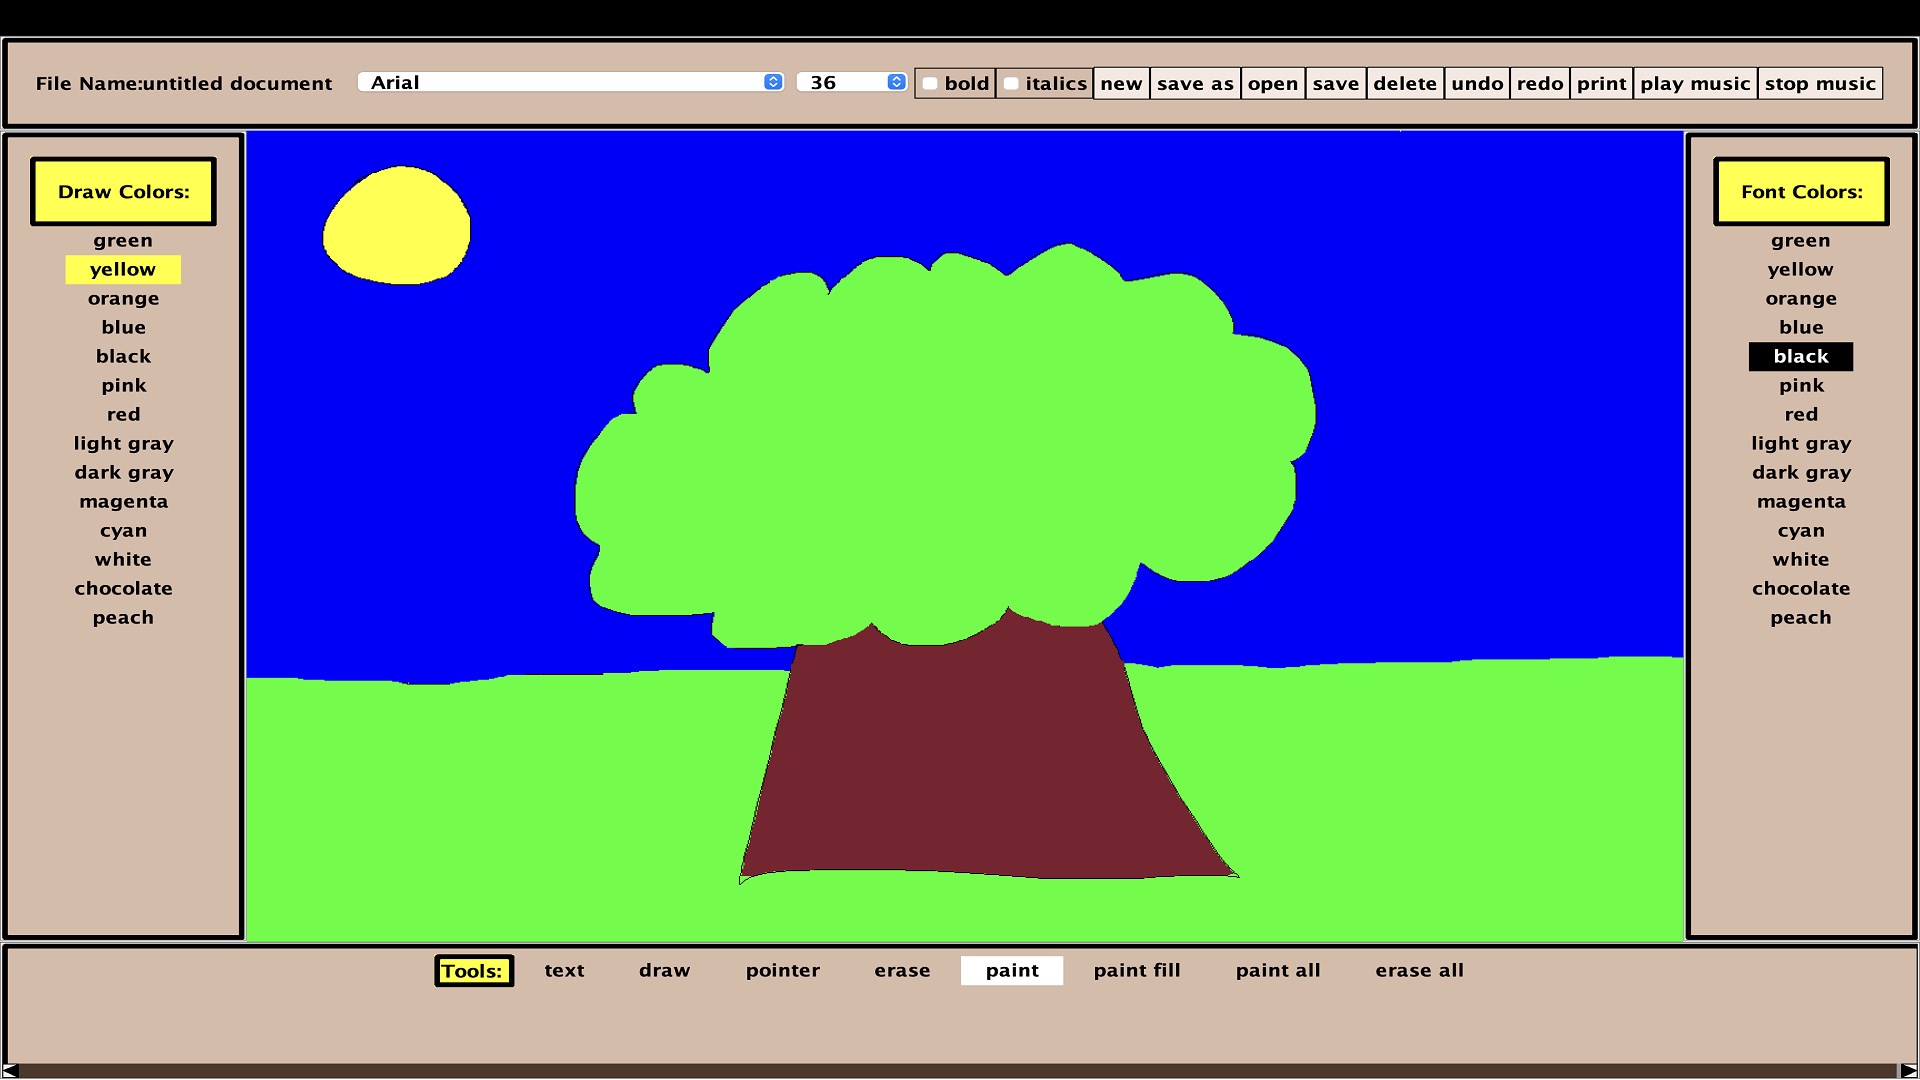Click the undo button
Viewport: 1920px width, 1080px height.
coord(1477,83)
